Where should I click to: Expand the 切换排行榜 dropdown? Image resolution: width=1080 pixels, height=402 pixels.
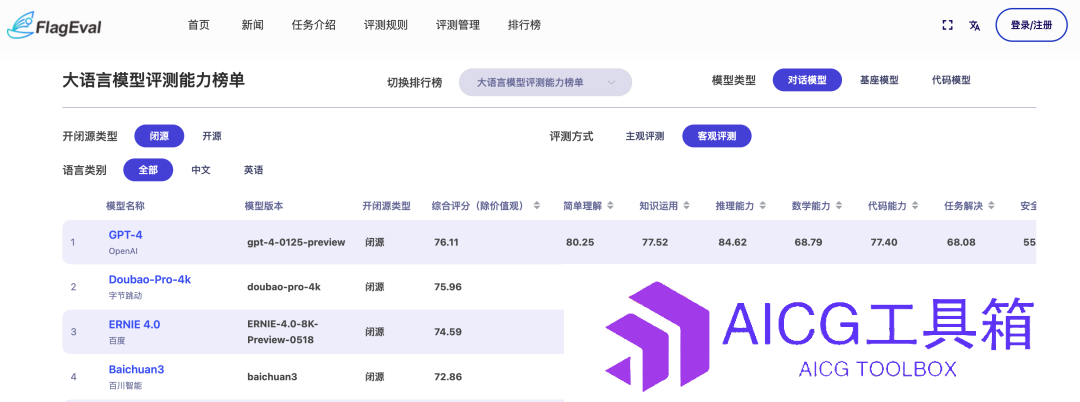546,82
